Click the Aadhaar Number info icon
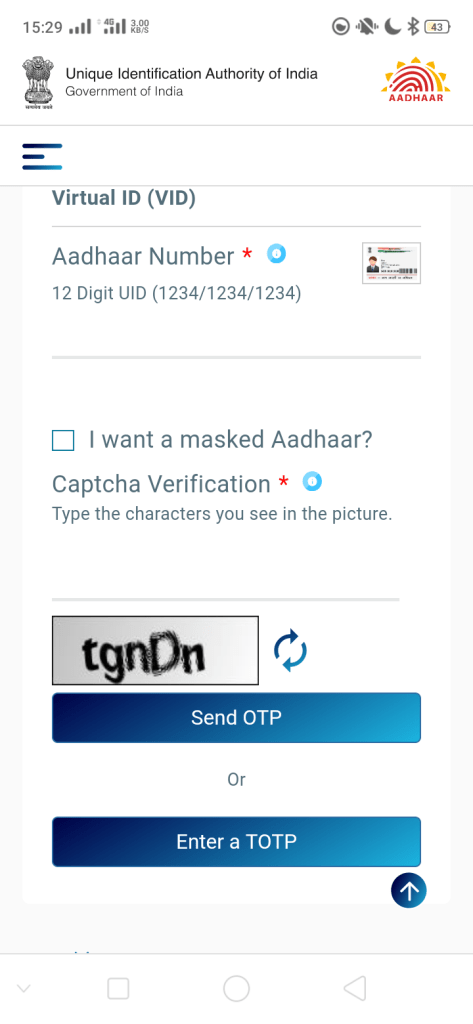Screen dimensions: 473x1024 276,253
